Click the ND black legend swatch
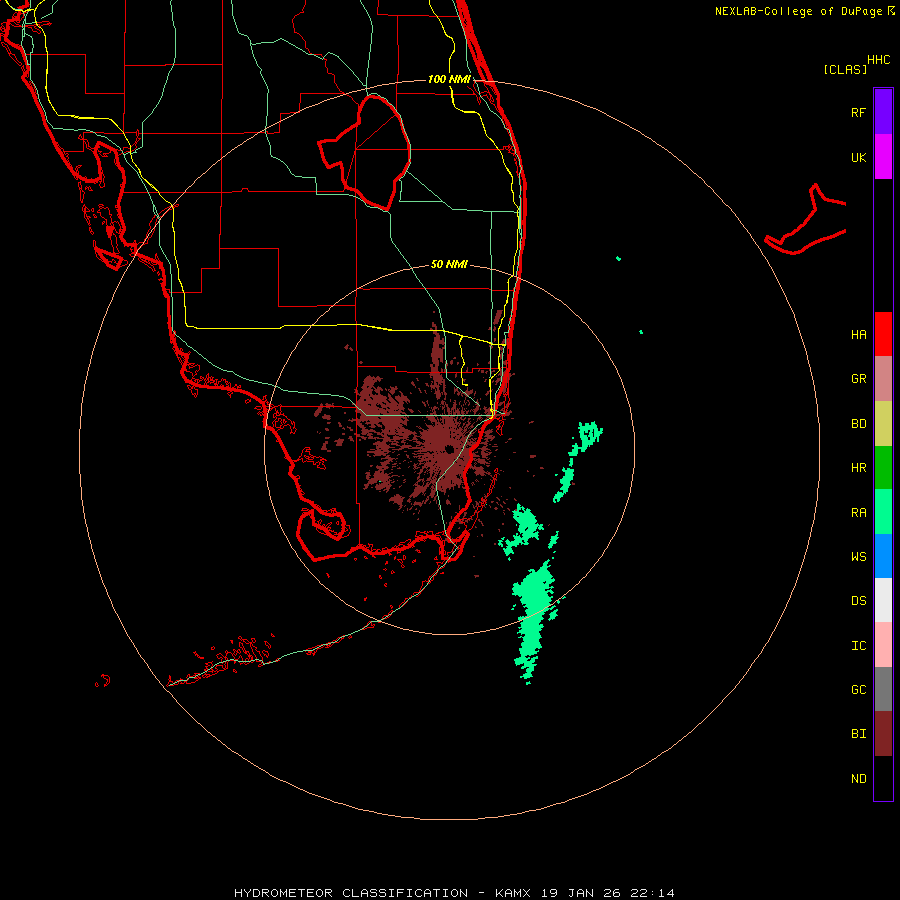The width and height of the screenshot is (900, 900). click(883, 778)
